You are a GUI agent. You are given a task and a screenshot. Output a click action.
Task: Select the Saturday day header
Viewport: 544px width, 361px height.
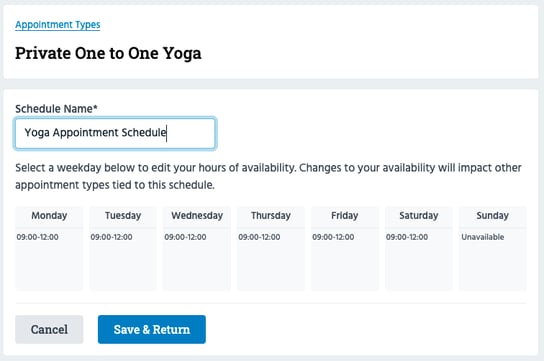419,216
